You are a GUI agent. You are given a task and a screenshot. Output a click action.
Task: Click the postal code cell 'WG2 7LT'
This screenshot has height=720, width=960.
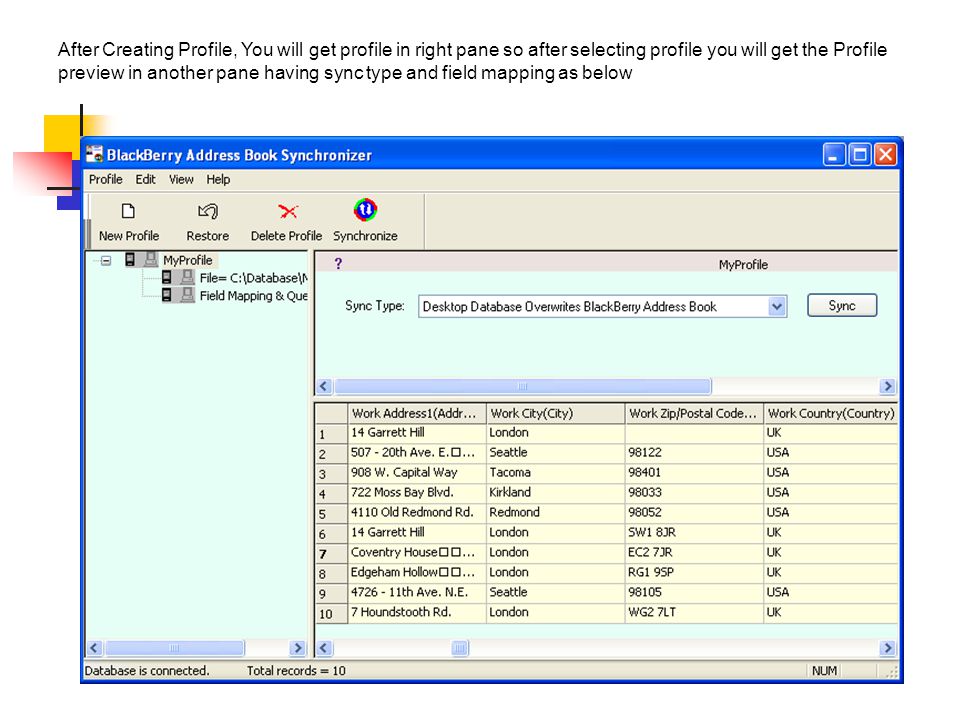pos(694,612)
